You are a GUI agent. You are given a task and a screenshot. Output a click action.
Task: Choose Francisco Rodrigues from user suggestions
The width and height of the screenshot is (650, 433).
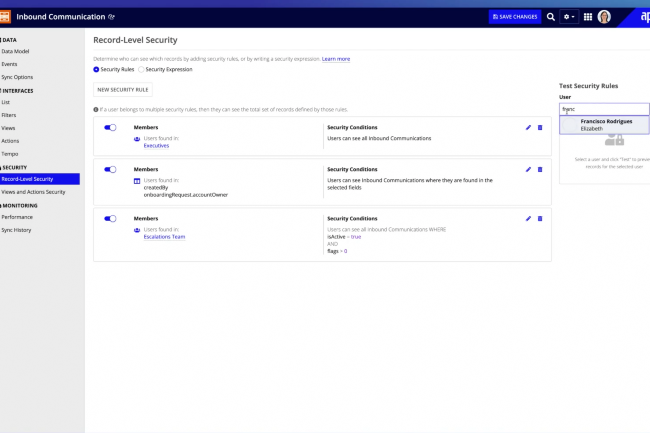click(x=606, y=121)
